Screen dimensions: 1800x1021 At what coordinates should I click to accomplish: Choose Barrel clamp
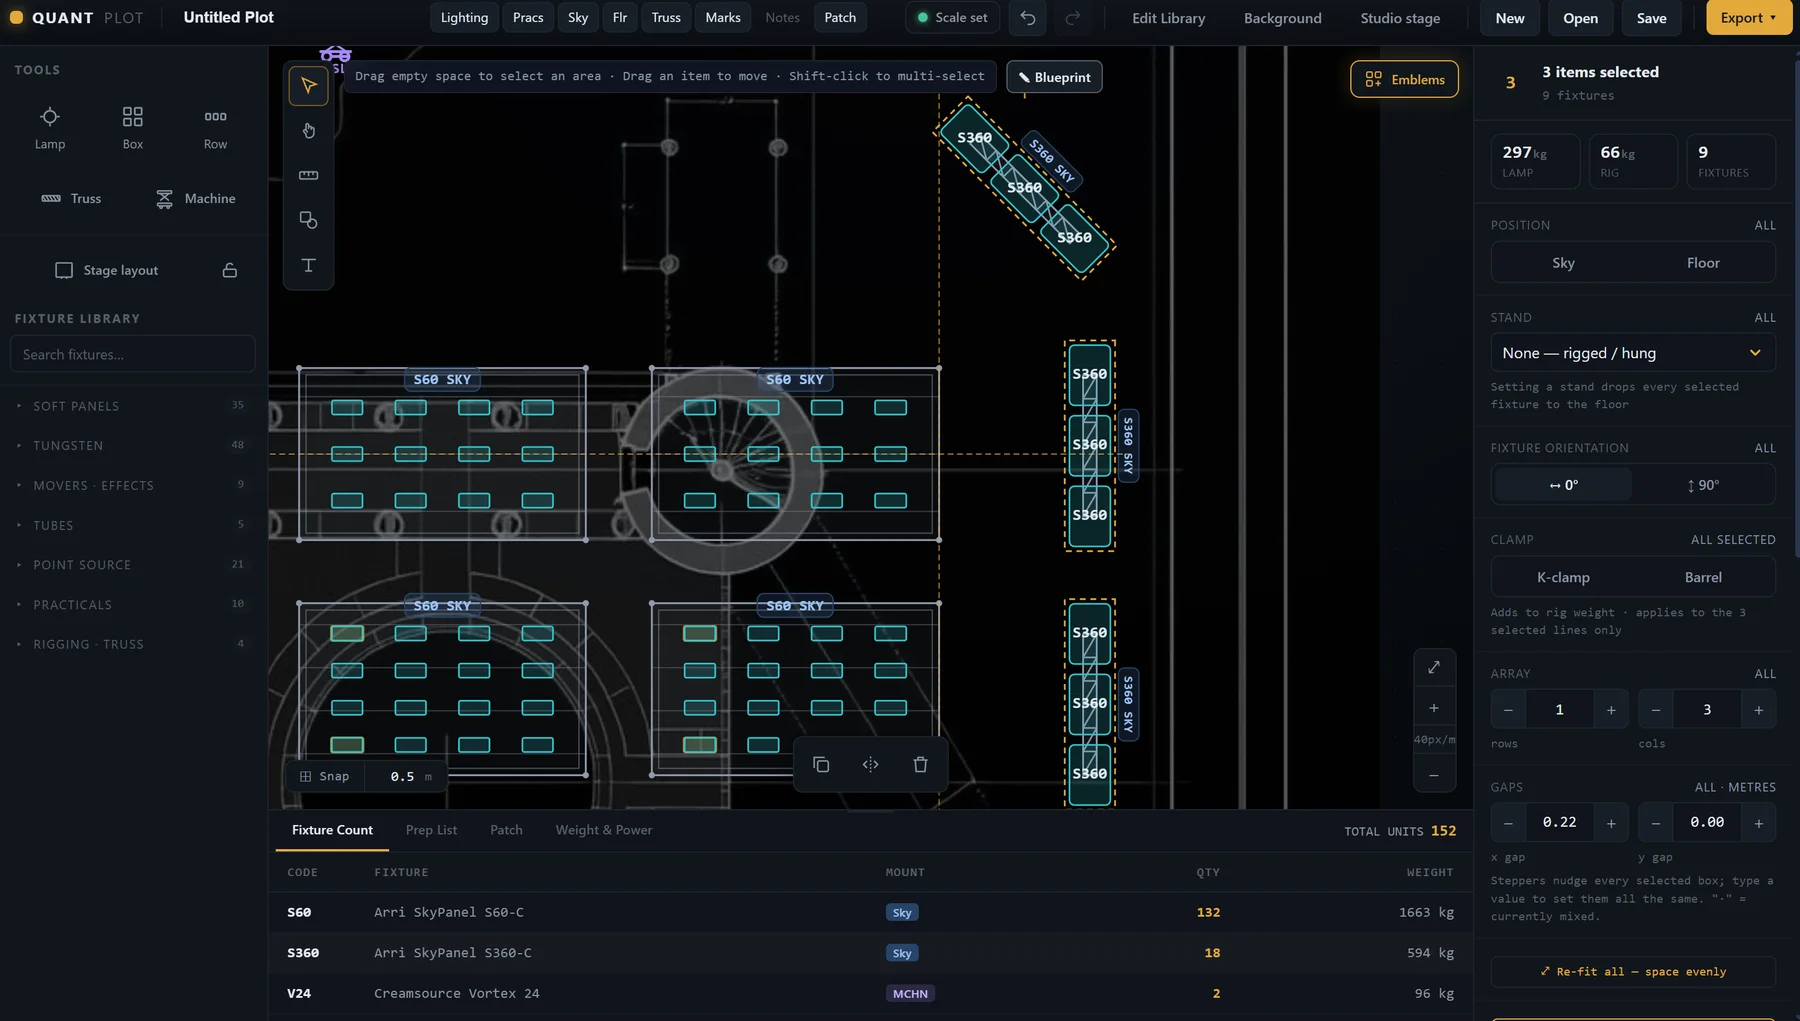click(1703, 578)
